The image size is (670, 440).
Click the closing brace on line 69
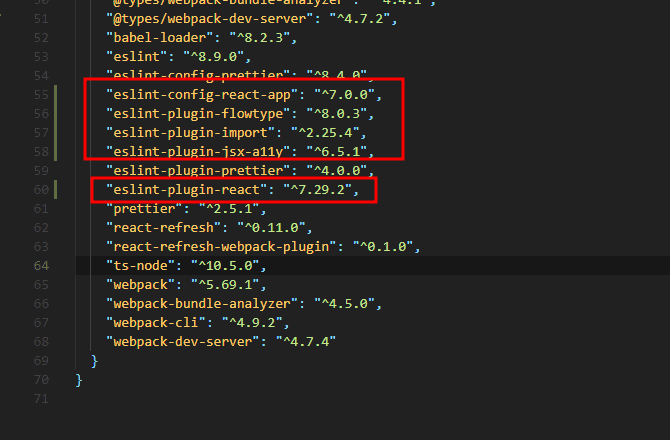tap(94, 361)
